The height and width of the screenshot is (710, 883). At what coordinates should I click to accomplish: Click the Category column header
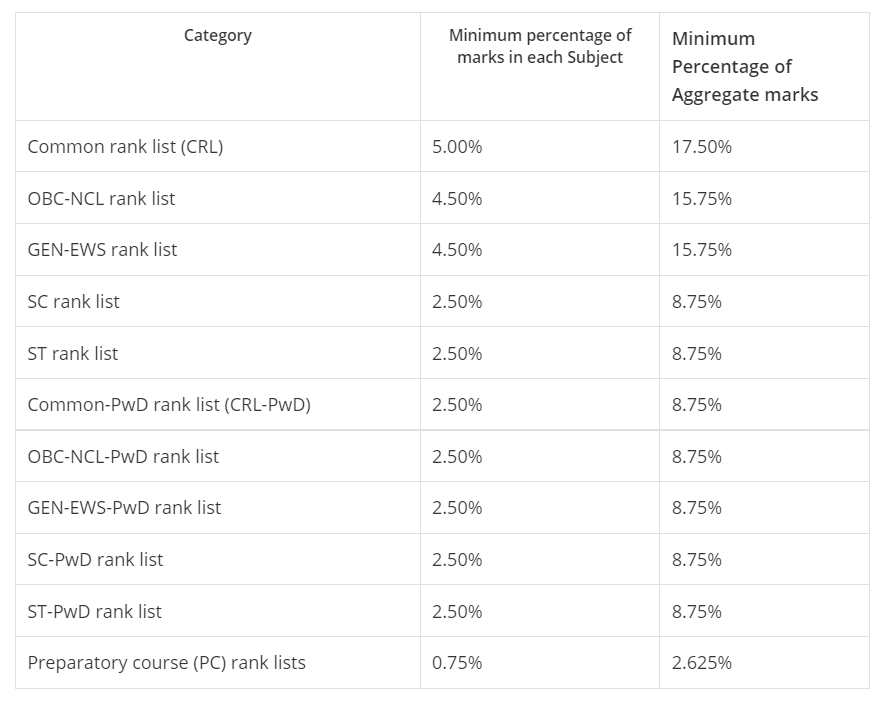coord(218,36)
